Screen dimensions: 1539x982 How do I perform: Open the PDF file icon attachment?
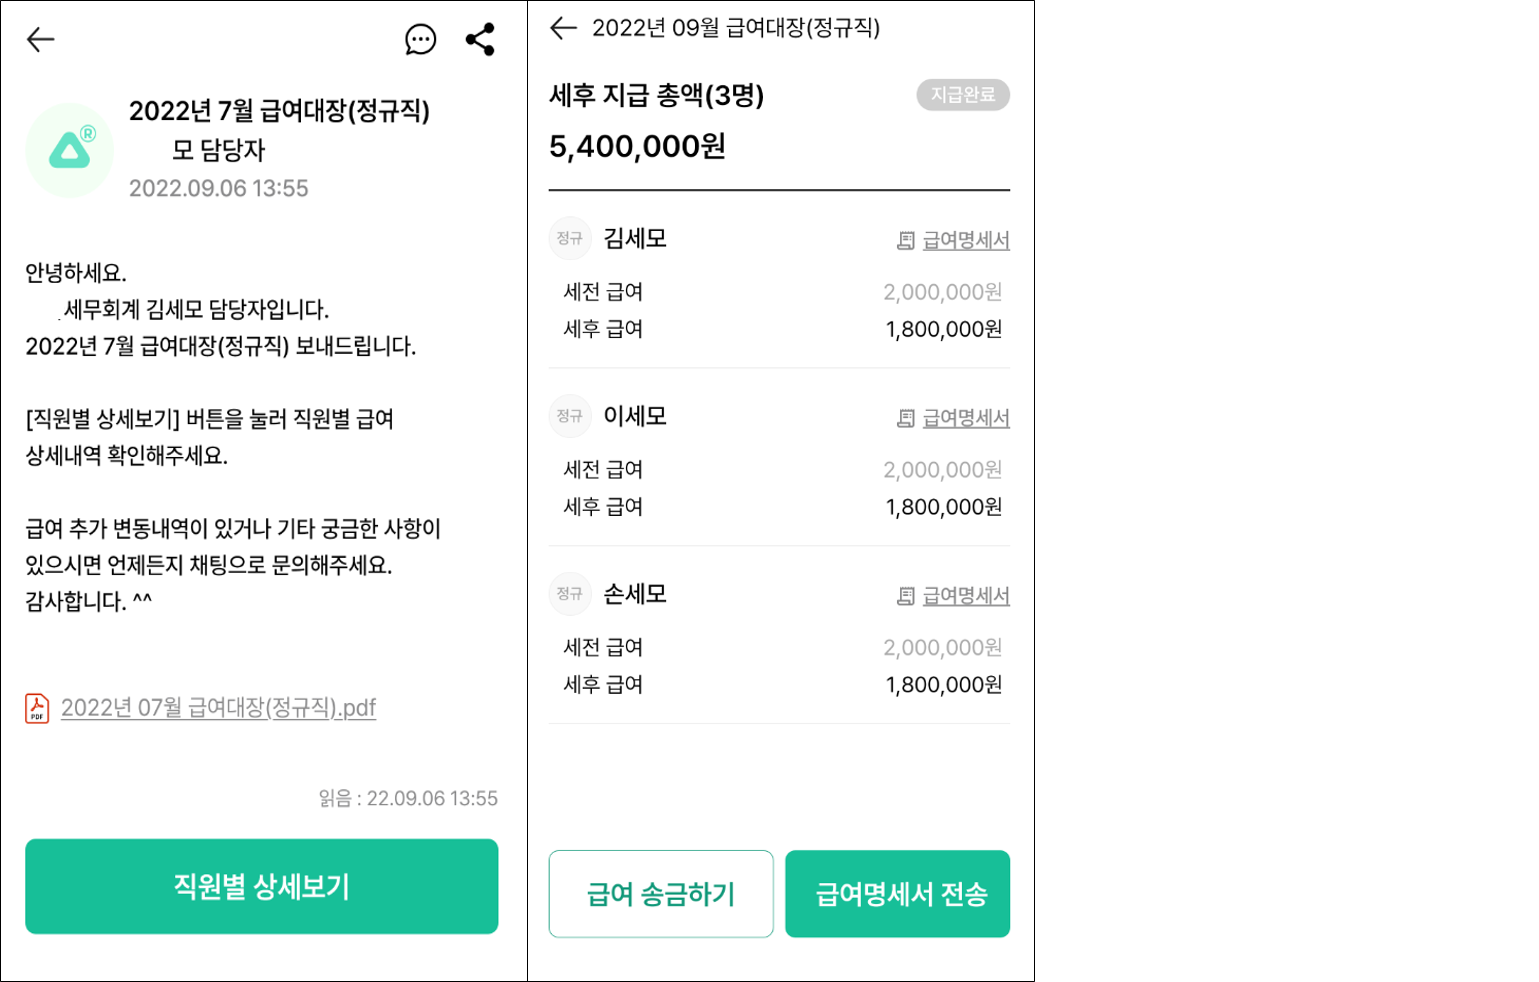pyautogui.click(x=37, y=708)
